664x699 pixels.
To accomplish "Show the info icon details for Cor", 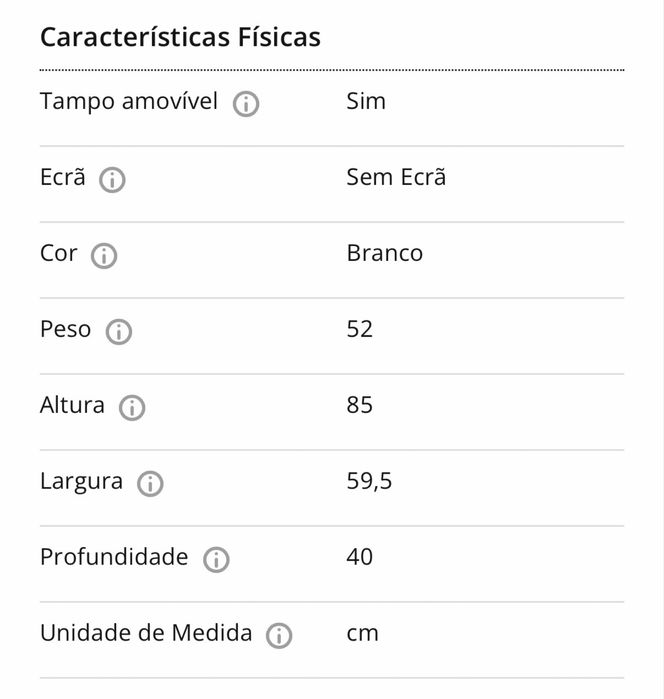I will [x=104, y=256].
